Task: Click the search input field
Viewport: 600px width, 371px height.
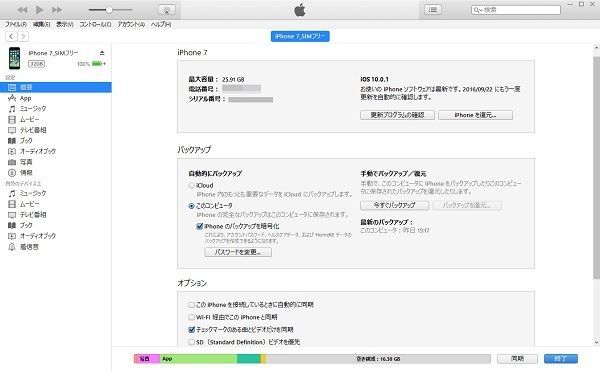Action: click(x=516, y=10)
